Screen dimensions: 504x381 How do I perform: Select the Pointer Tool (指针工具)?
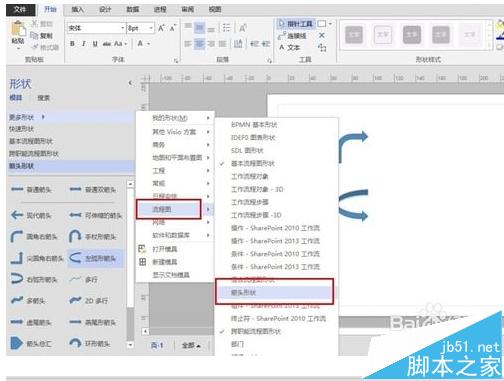coord(296,24)
